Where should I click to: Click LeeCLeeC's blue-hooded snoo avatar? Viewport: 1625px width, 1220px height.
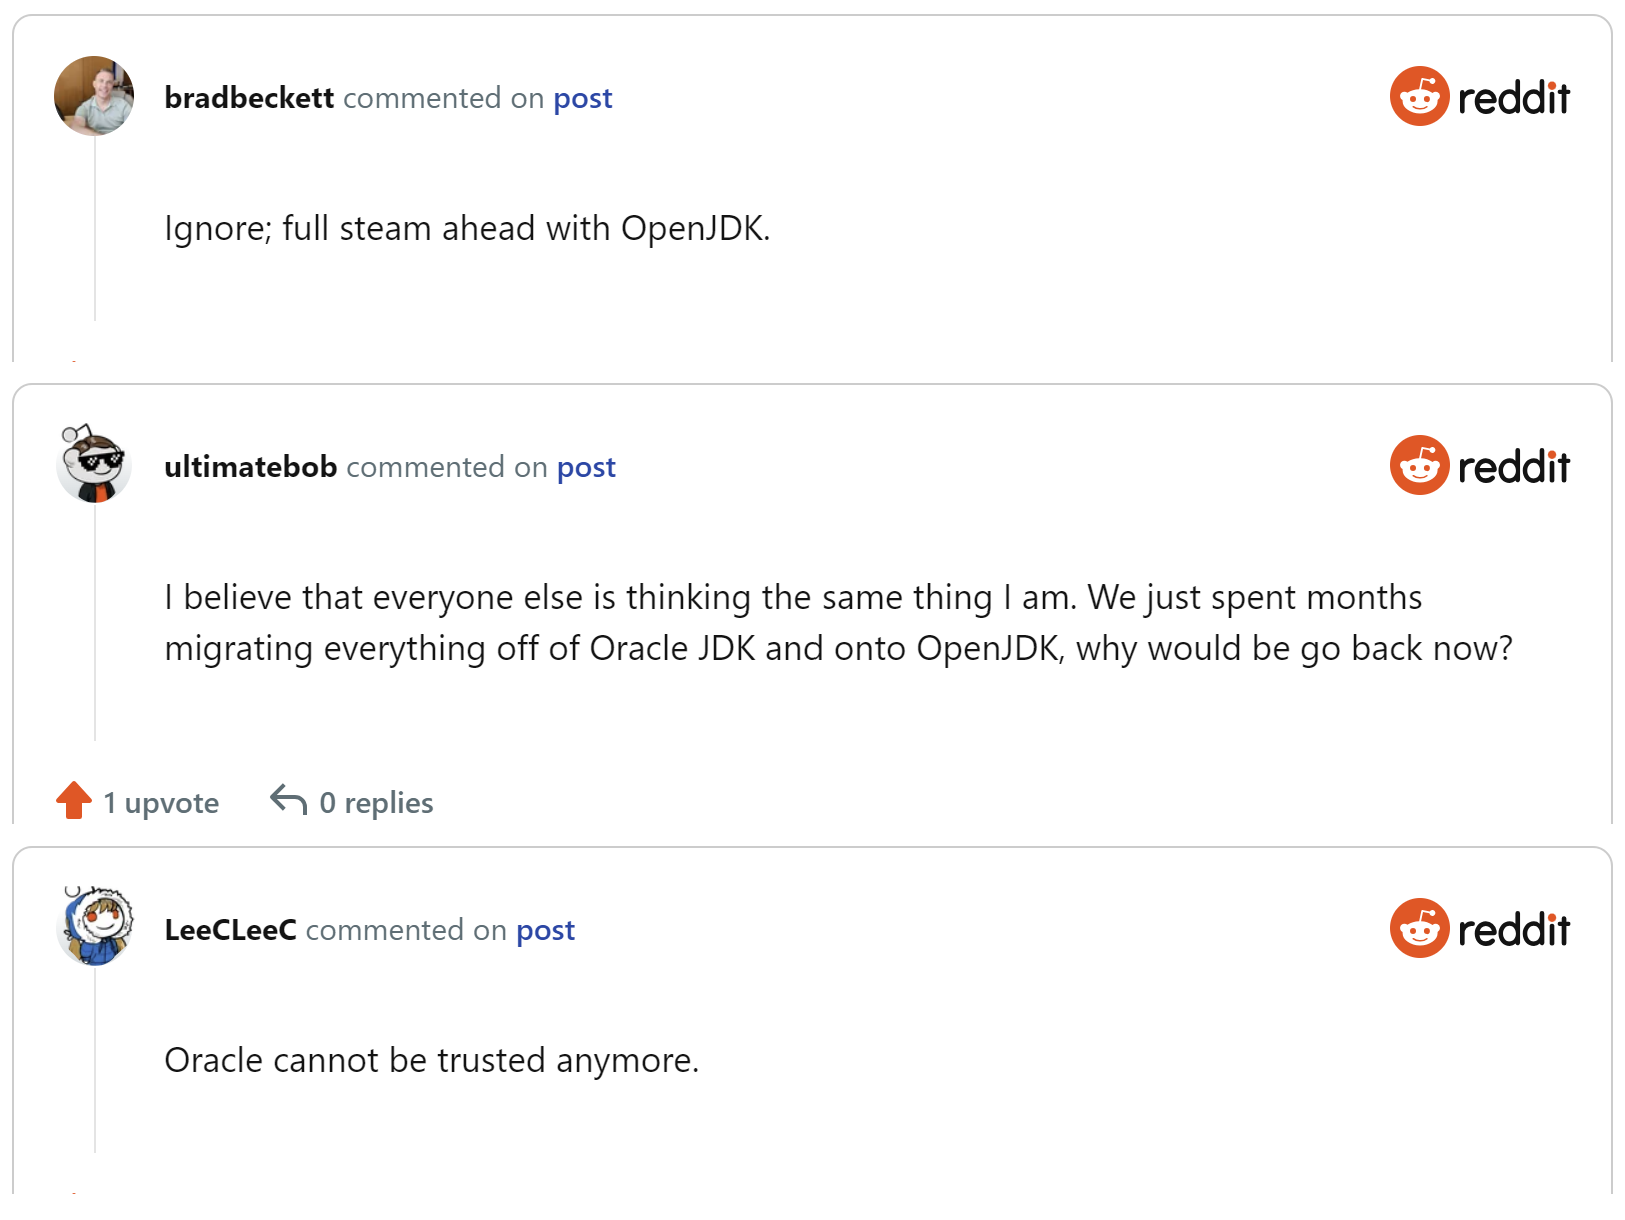94,927
